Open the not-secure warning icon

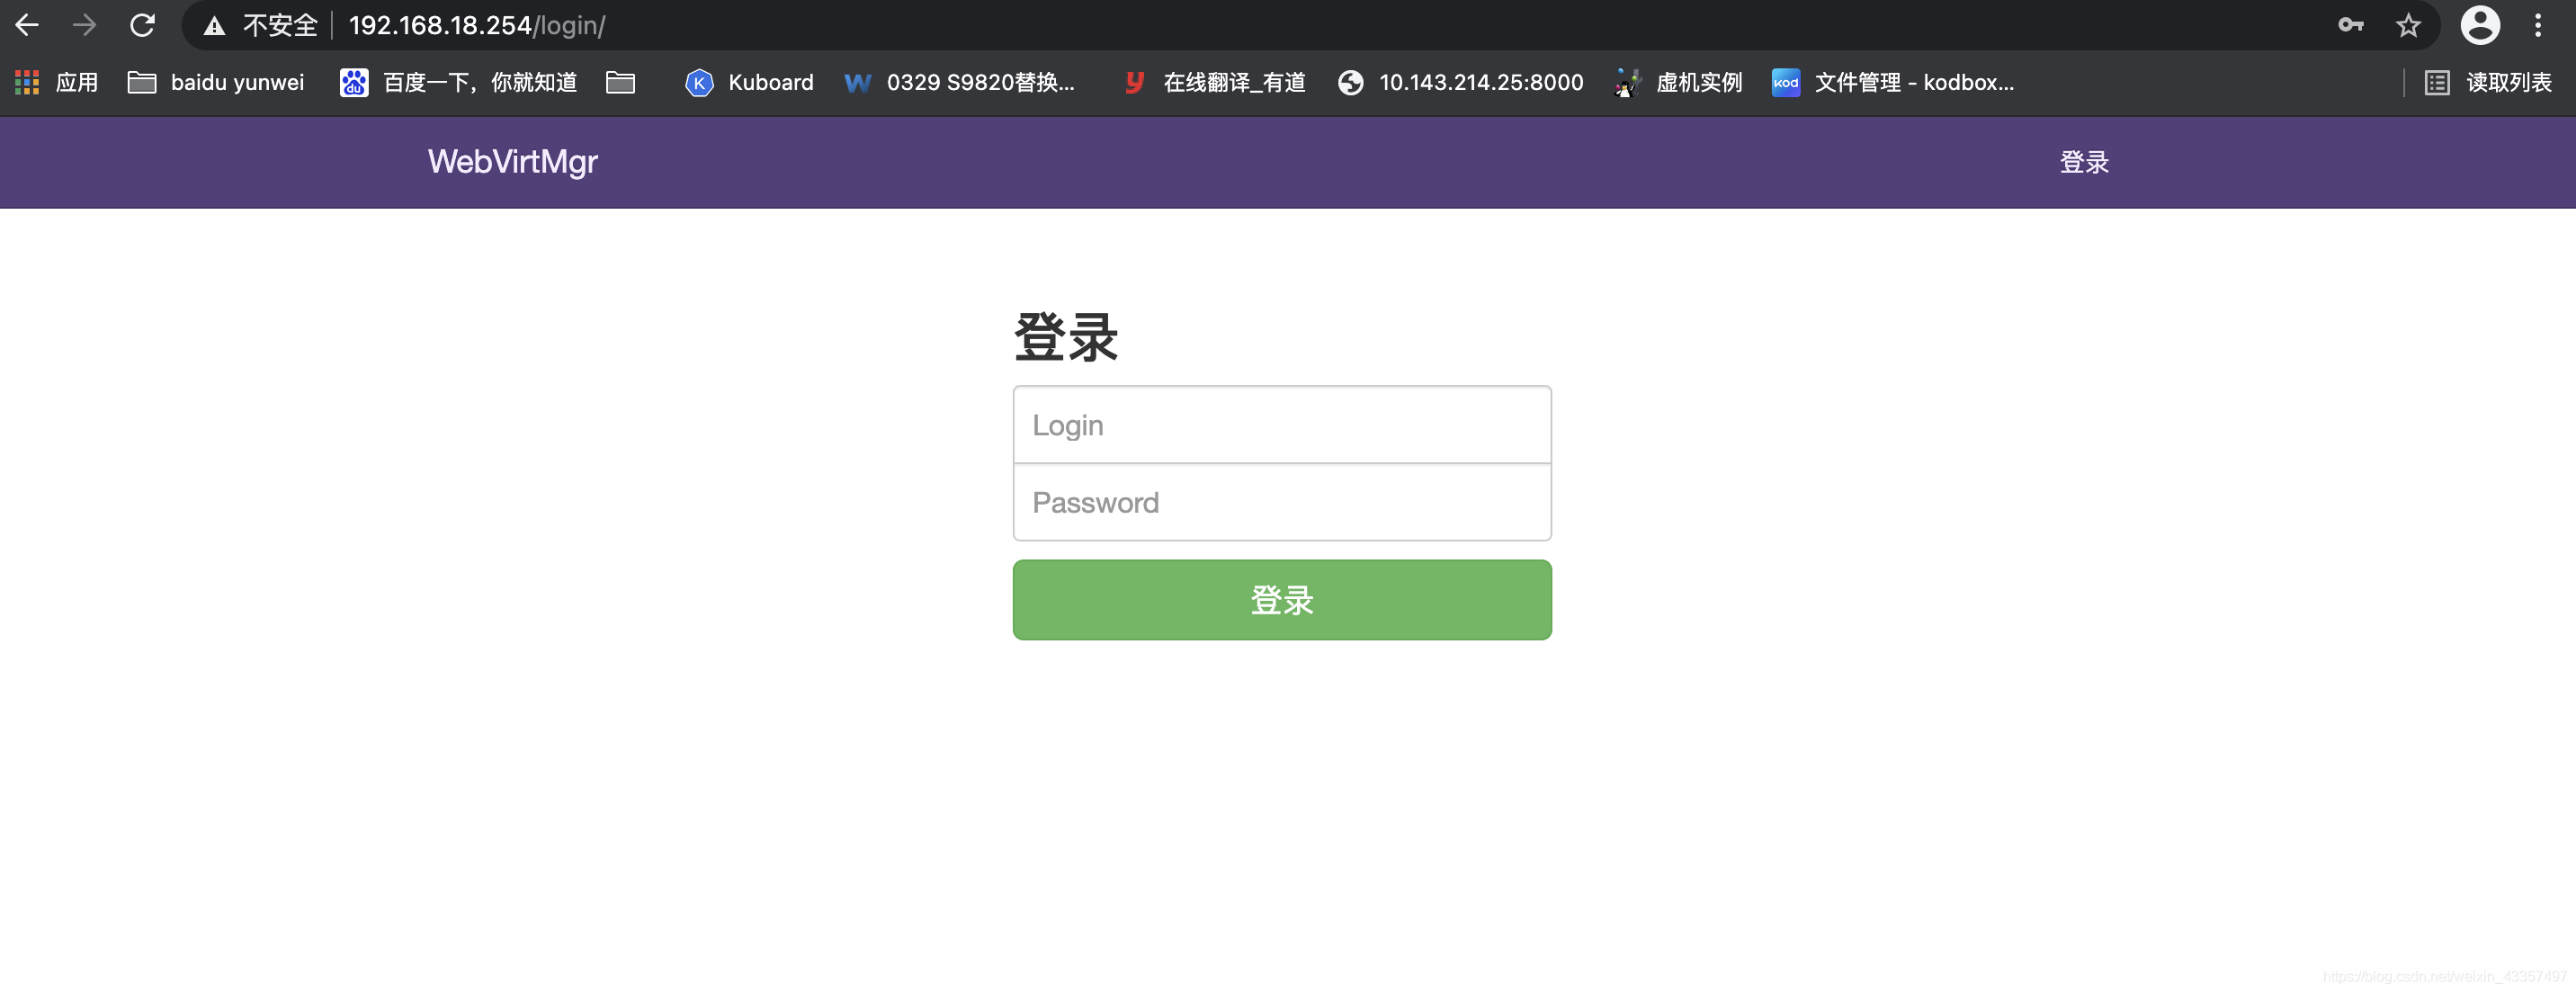coord(214,26)
